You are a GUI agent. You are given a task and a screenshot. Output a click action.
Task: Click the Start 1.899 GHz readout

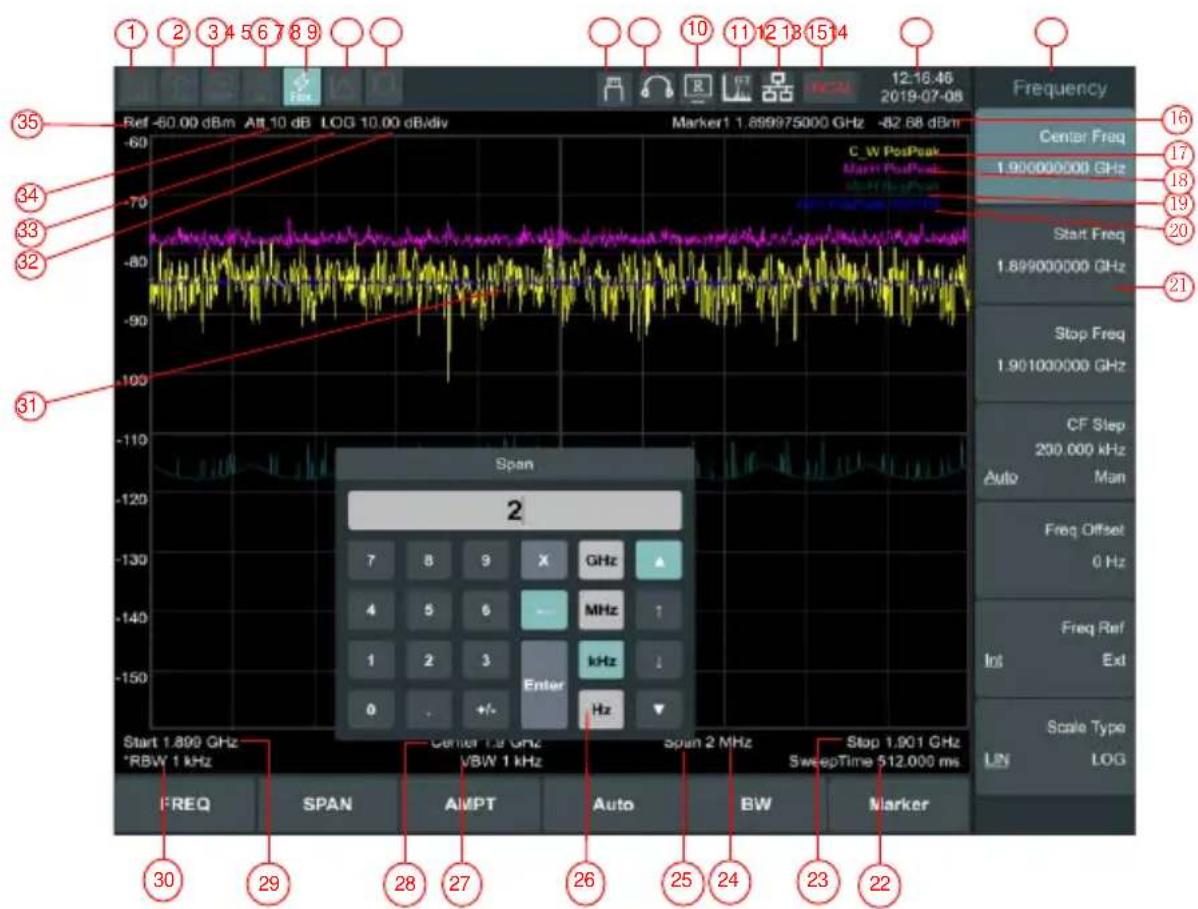point(180,742)
